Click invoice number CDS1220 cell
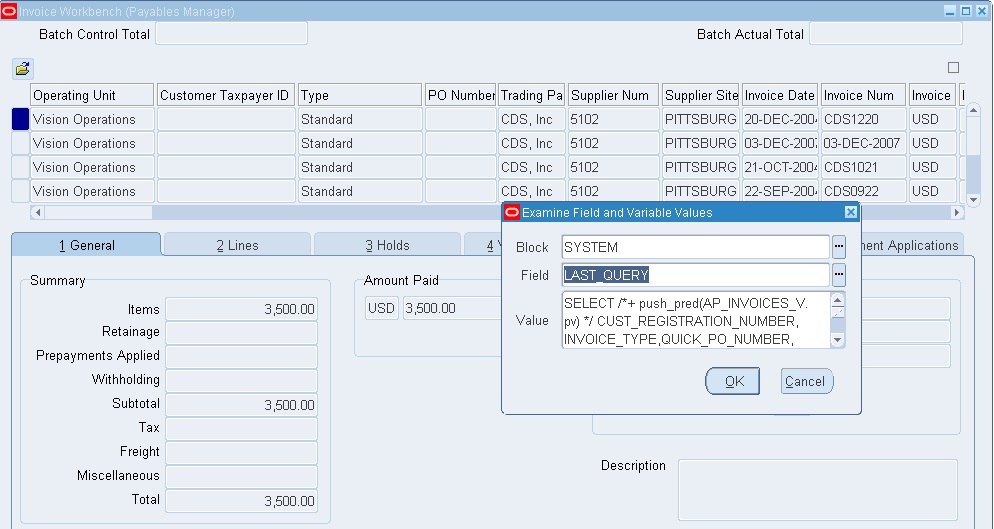994x529 pixels. point(863,119)
